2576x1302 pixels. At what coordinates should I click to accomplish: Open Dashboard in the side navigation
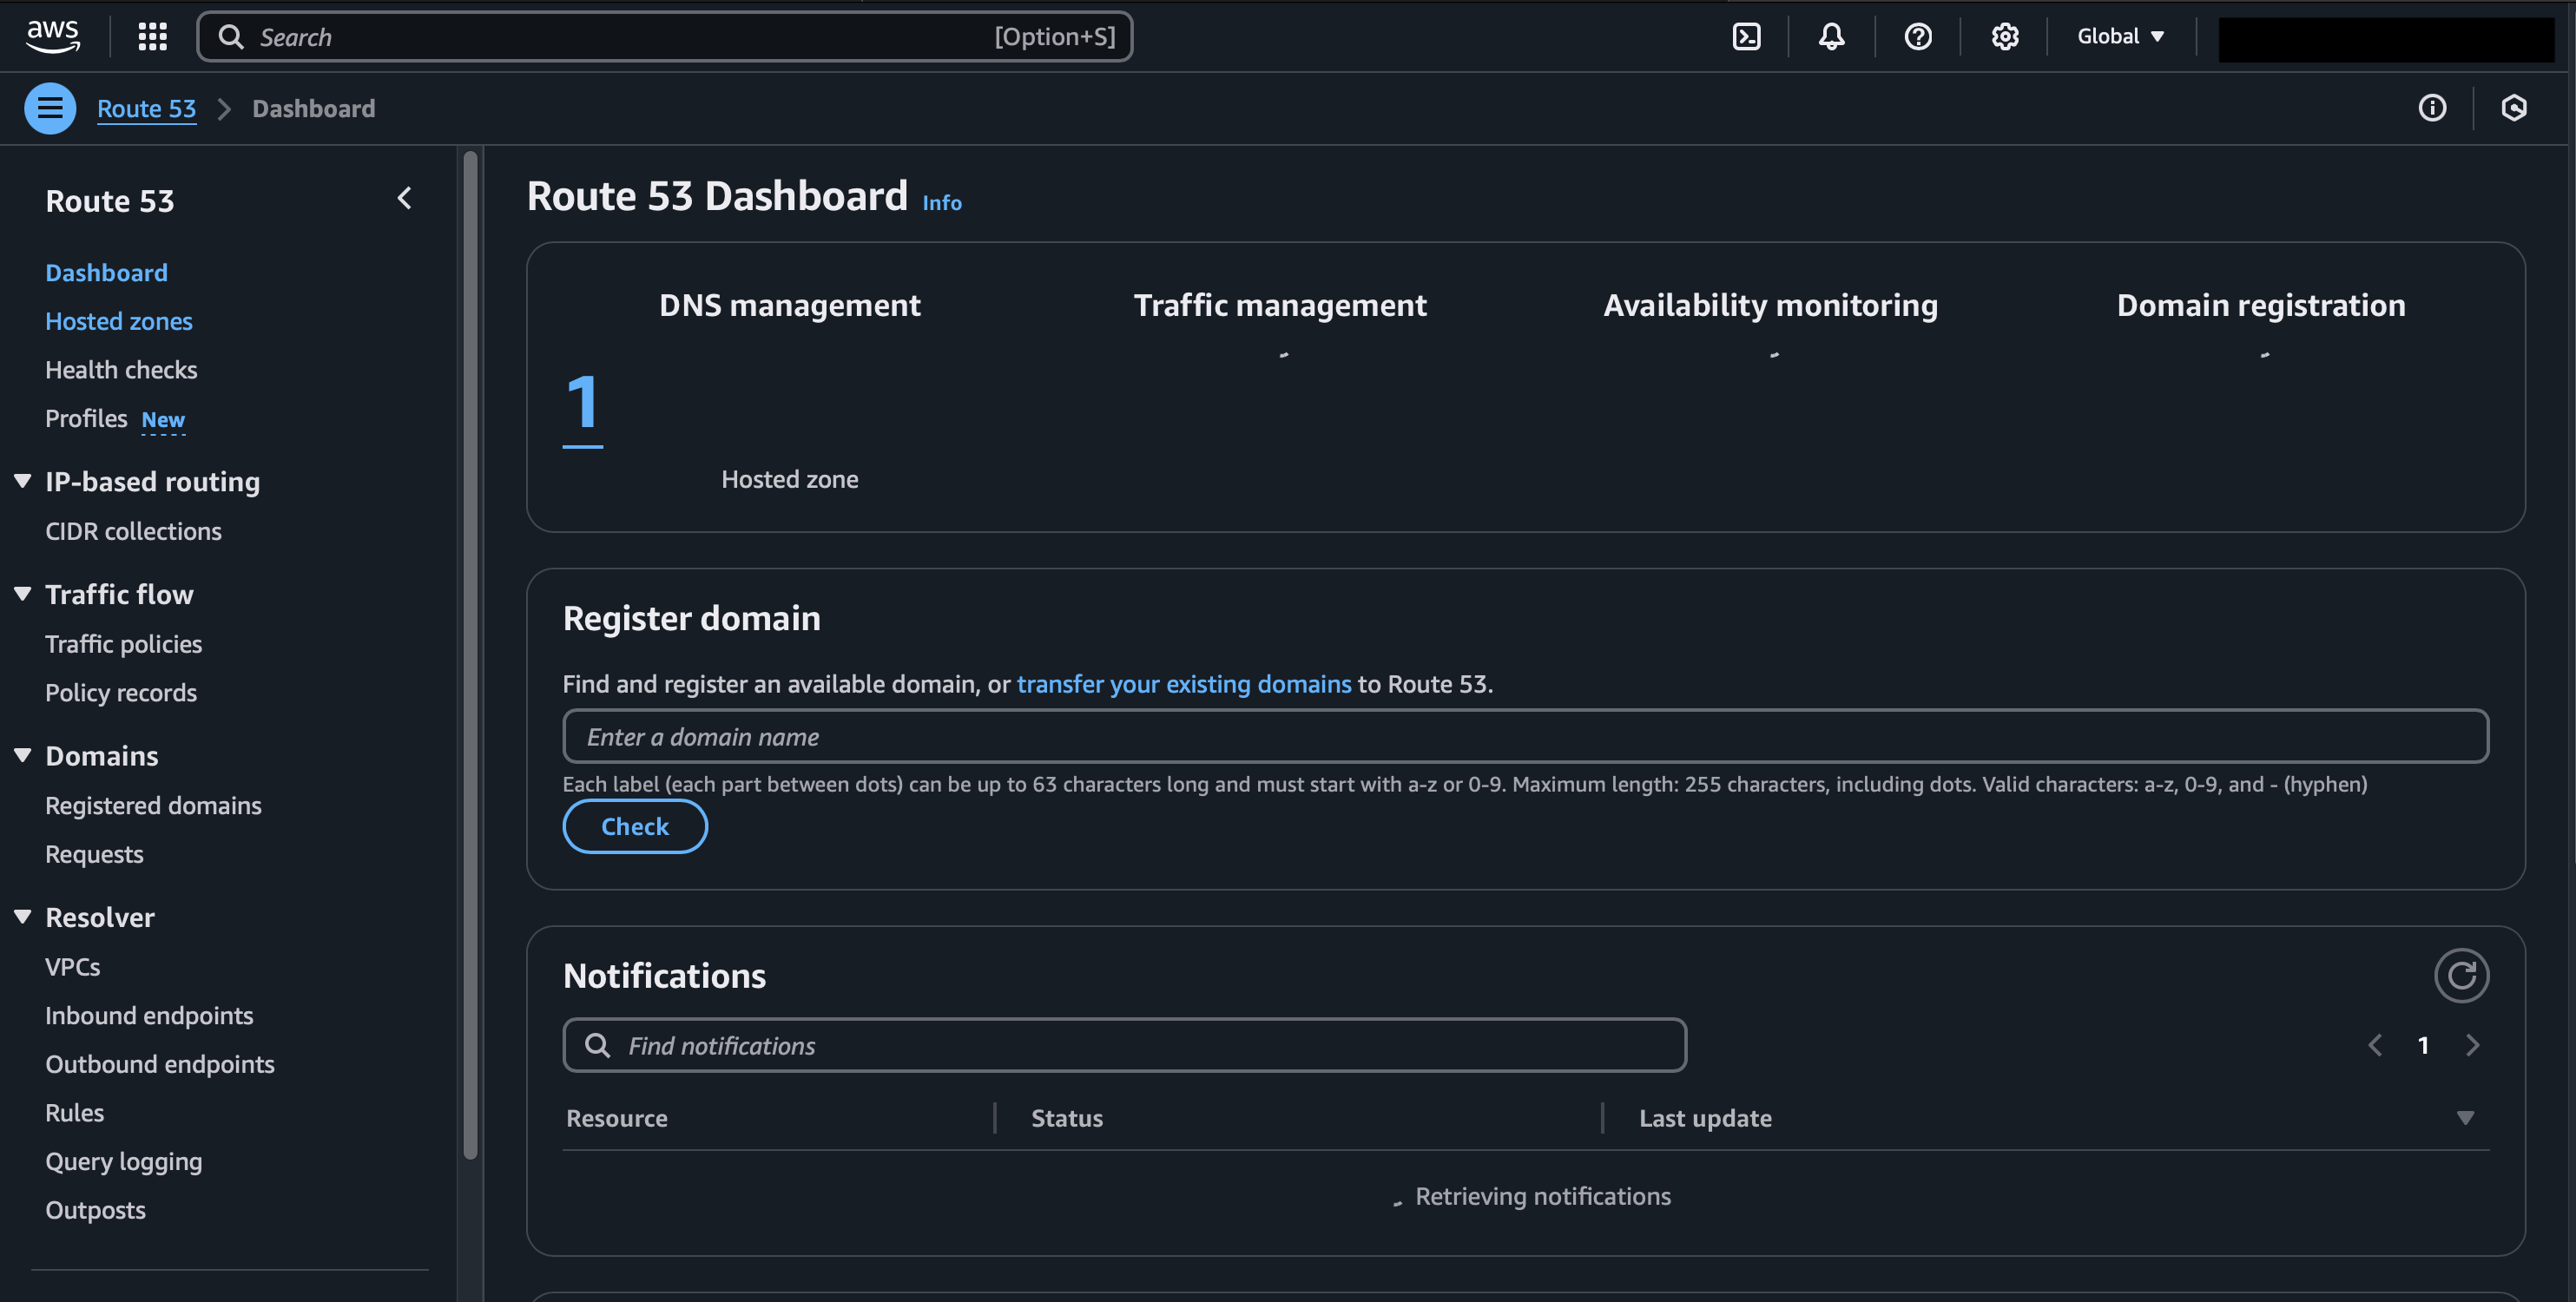point(106,273)
